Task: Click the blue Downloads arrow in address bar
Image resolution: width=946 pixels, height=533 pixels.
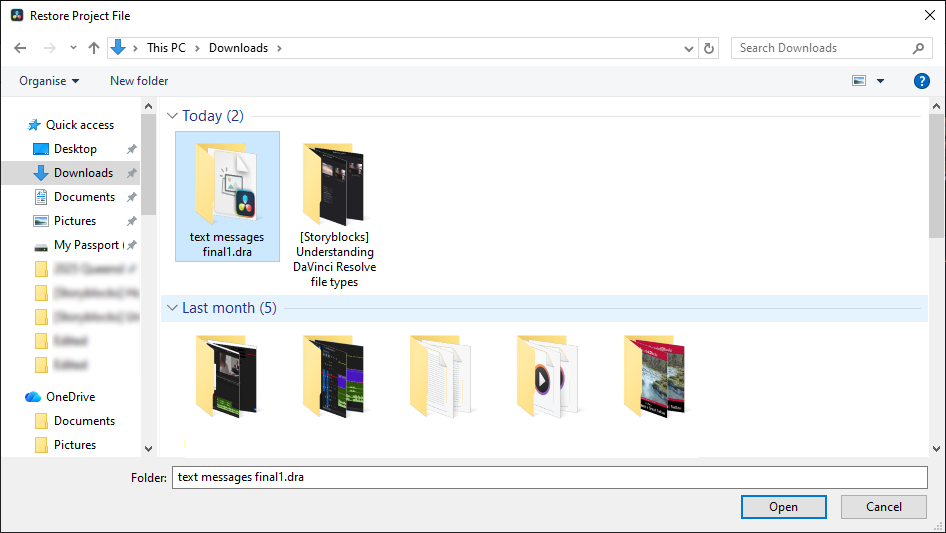Action: click(118, 47)
